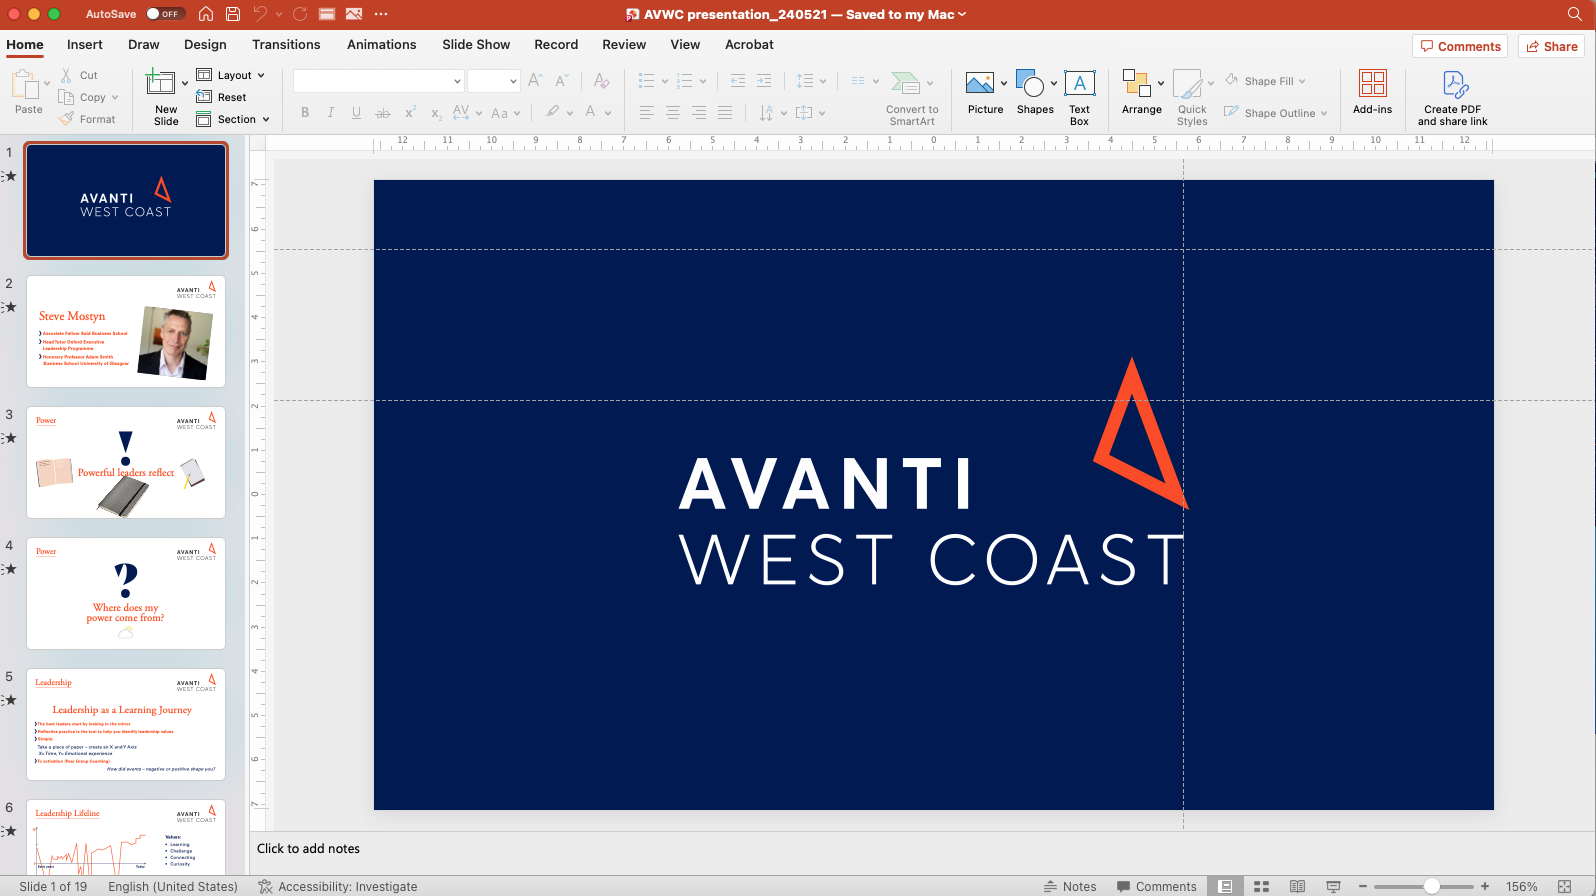
Task: Click the Reset button
Action: [x=221, y=97]
